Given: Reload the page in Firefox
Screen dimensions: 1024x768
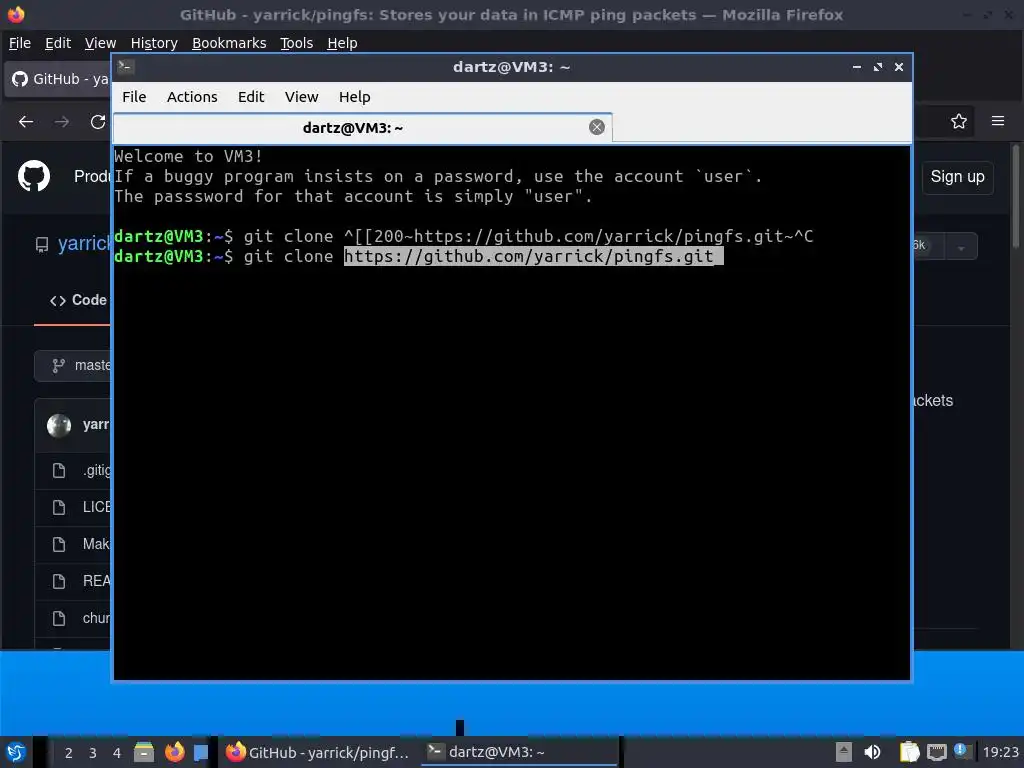Looking at the screenshot, I should coord(98,121).
